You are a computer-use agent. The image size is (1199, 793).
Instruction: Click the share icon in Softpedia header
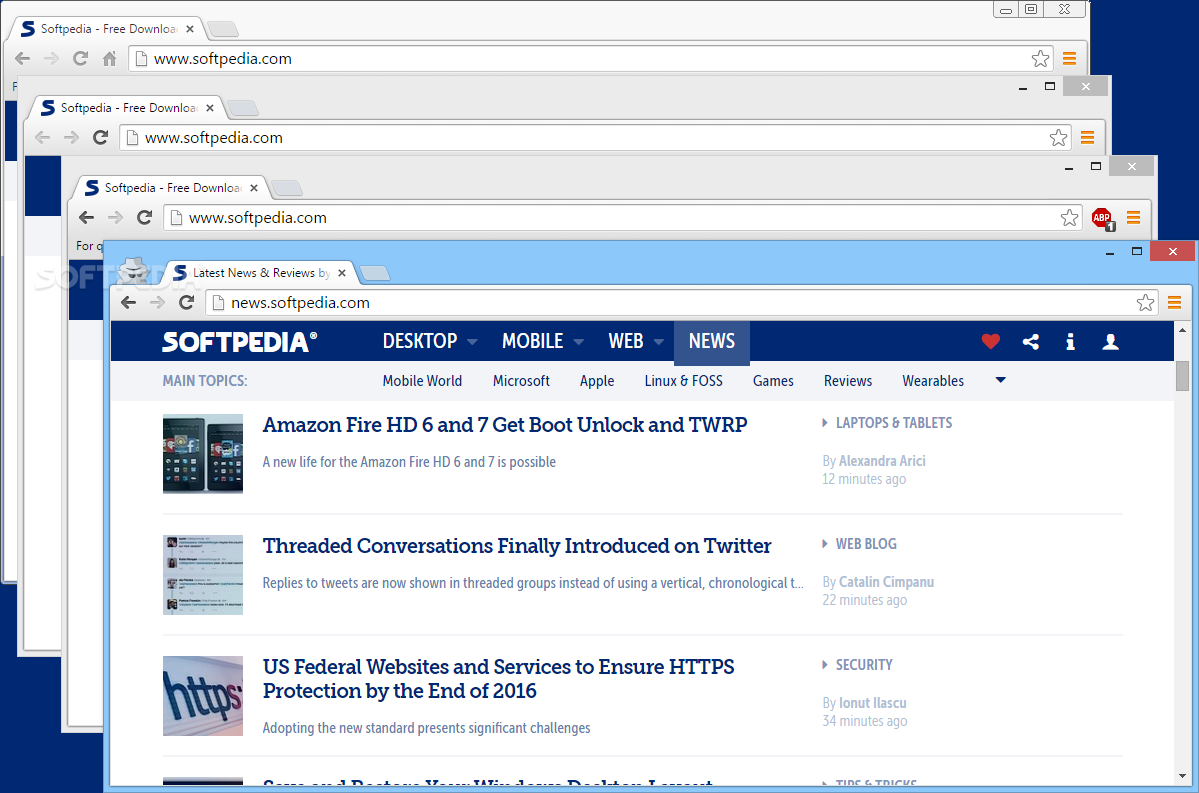pyautogui.click(x=1031, y=342)
